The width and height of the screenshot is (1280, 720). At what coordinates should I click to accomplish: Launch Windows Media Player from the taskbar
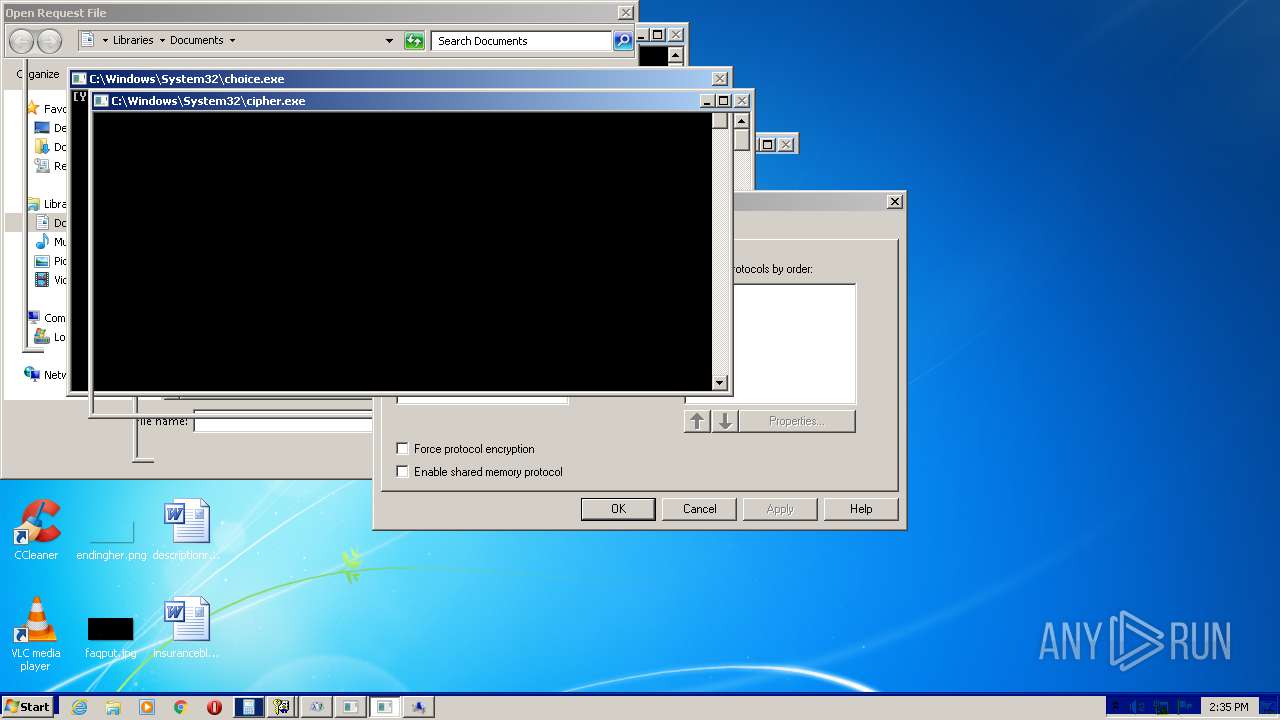(147, 707)
